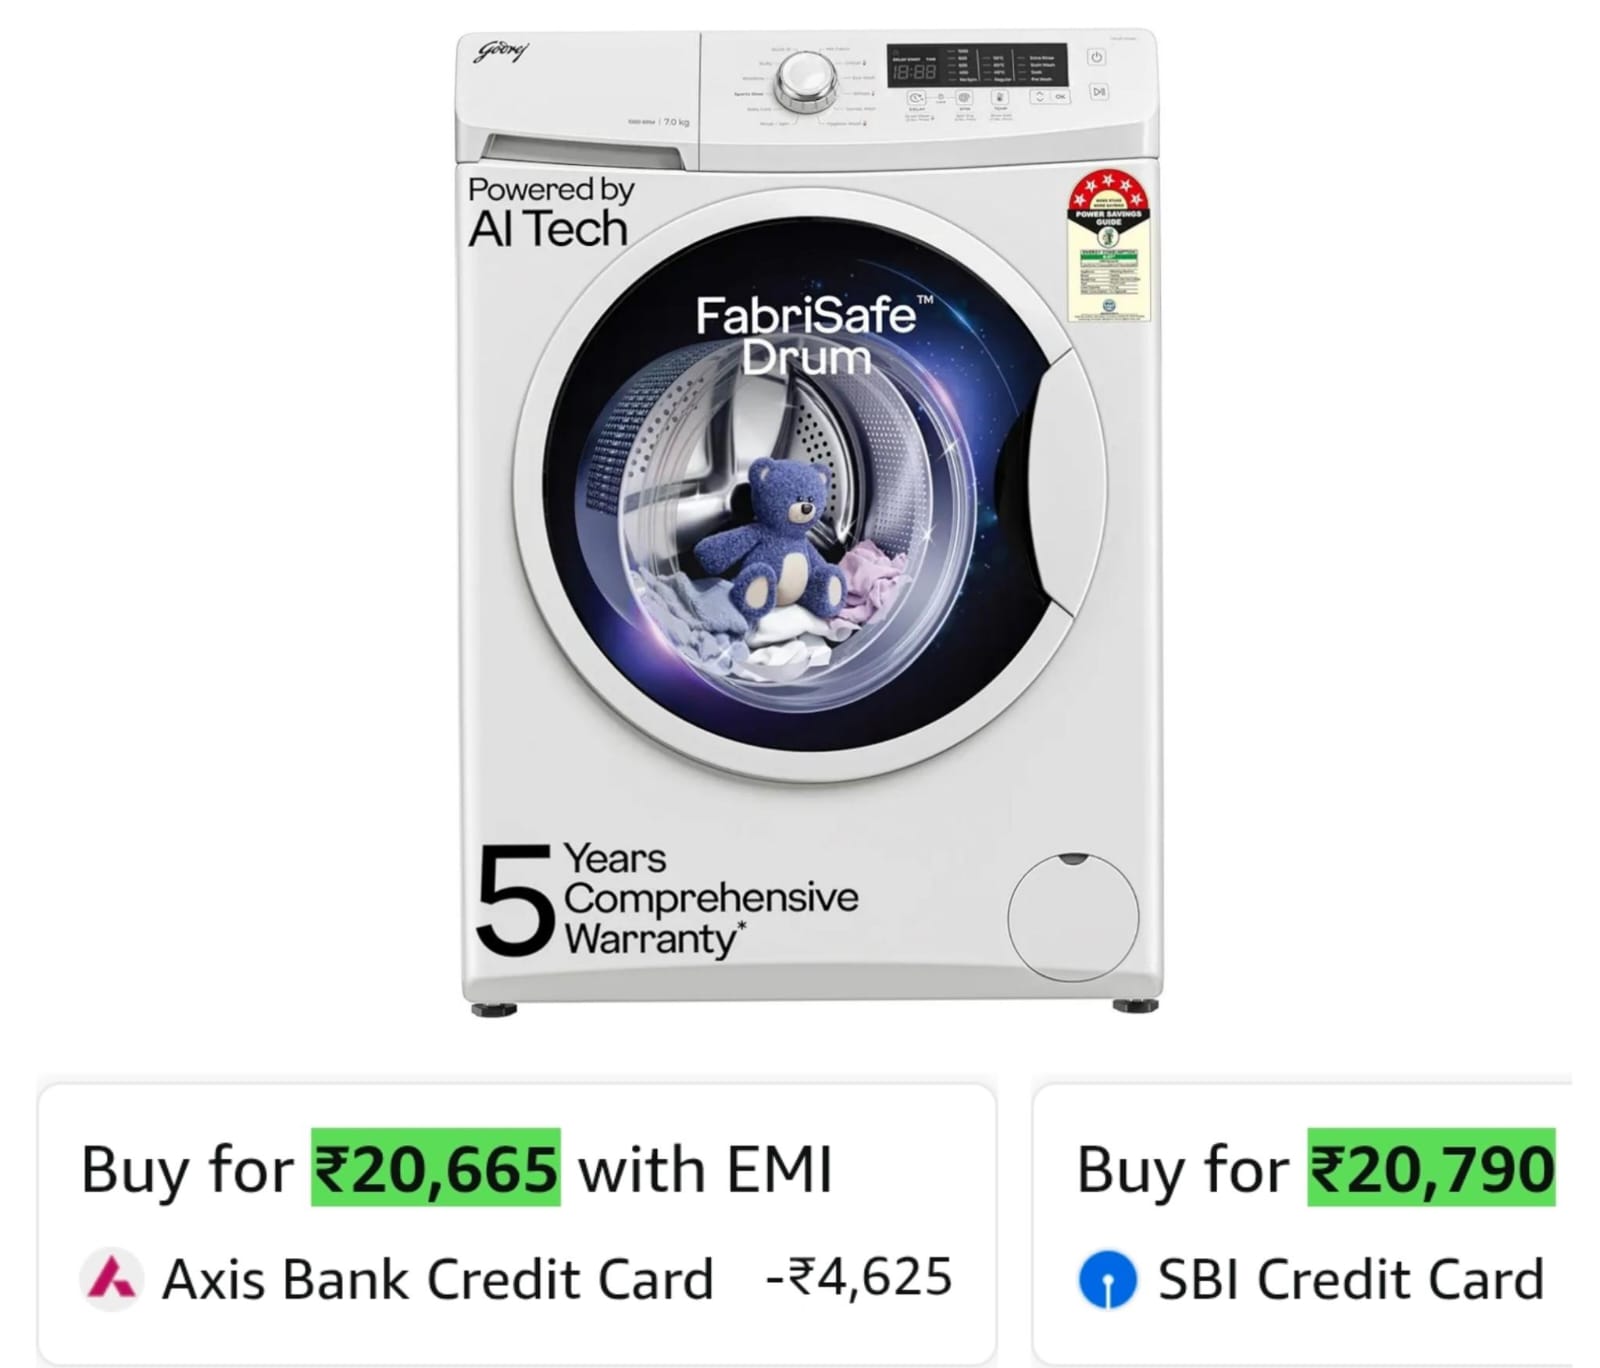
Task: Click the ₹20,790 highlighted price
Action: coord(1432,1167)
